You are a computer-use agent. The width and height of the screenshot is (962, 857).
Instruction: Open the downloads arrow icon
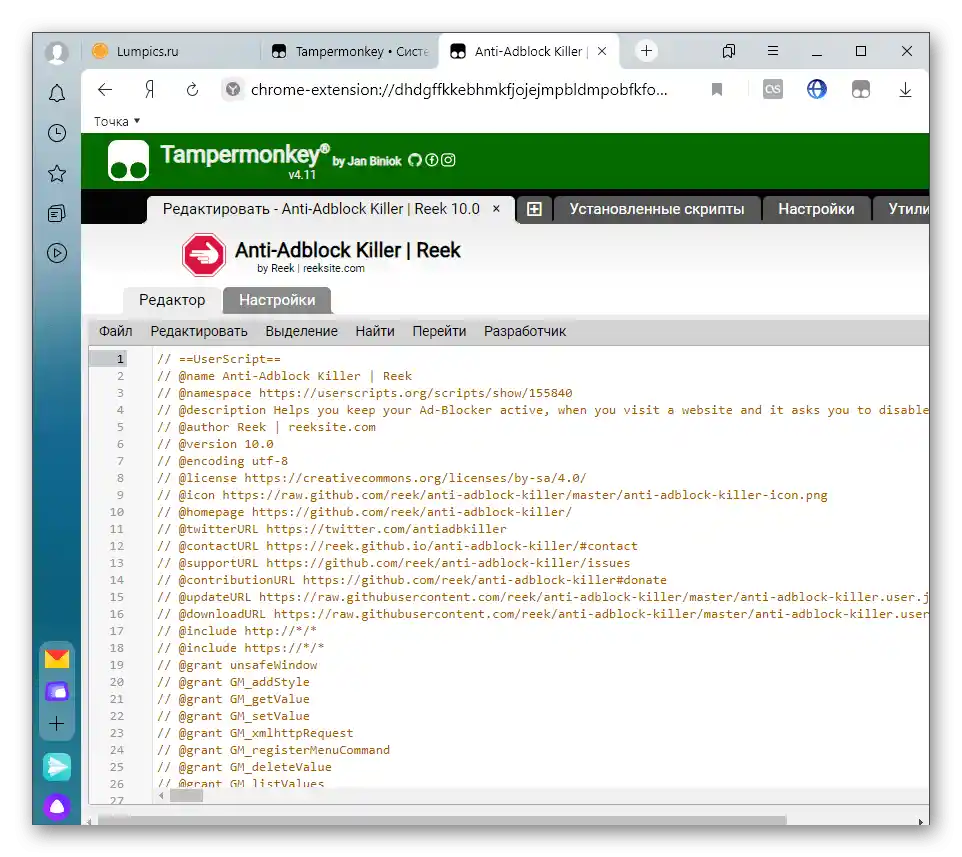tap(905, 90)
